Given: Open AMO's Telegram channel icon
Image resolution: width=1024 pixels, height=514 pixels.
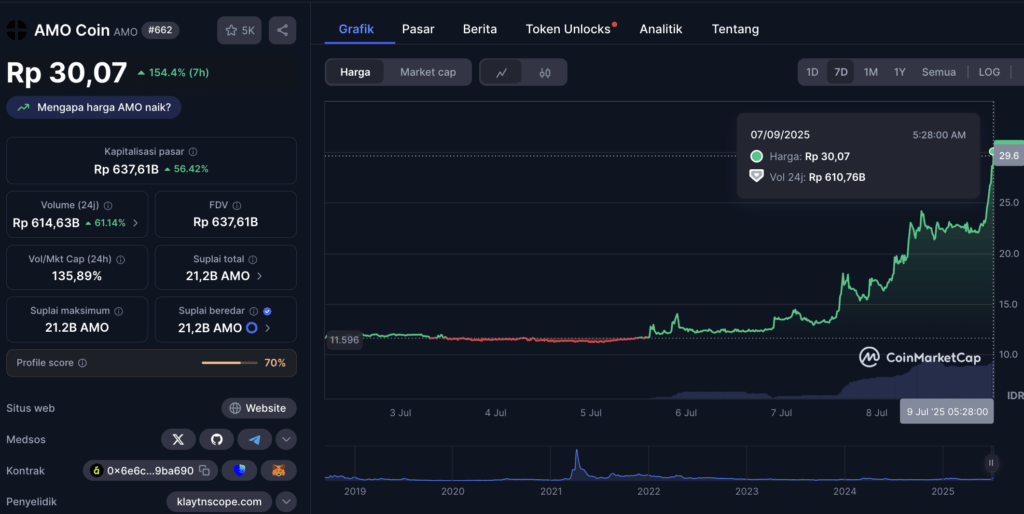Looking at the screenshot, I should pyautogui.click(x=255, y=440).
